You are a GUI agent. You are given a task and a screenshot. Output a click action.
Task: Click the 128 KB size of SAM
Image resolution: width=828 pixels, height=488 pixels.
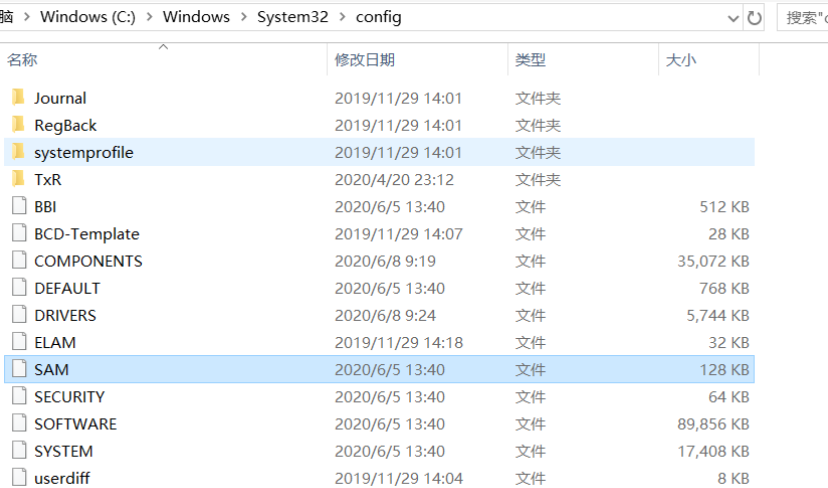coord(724,370)
